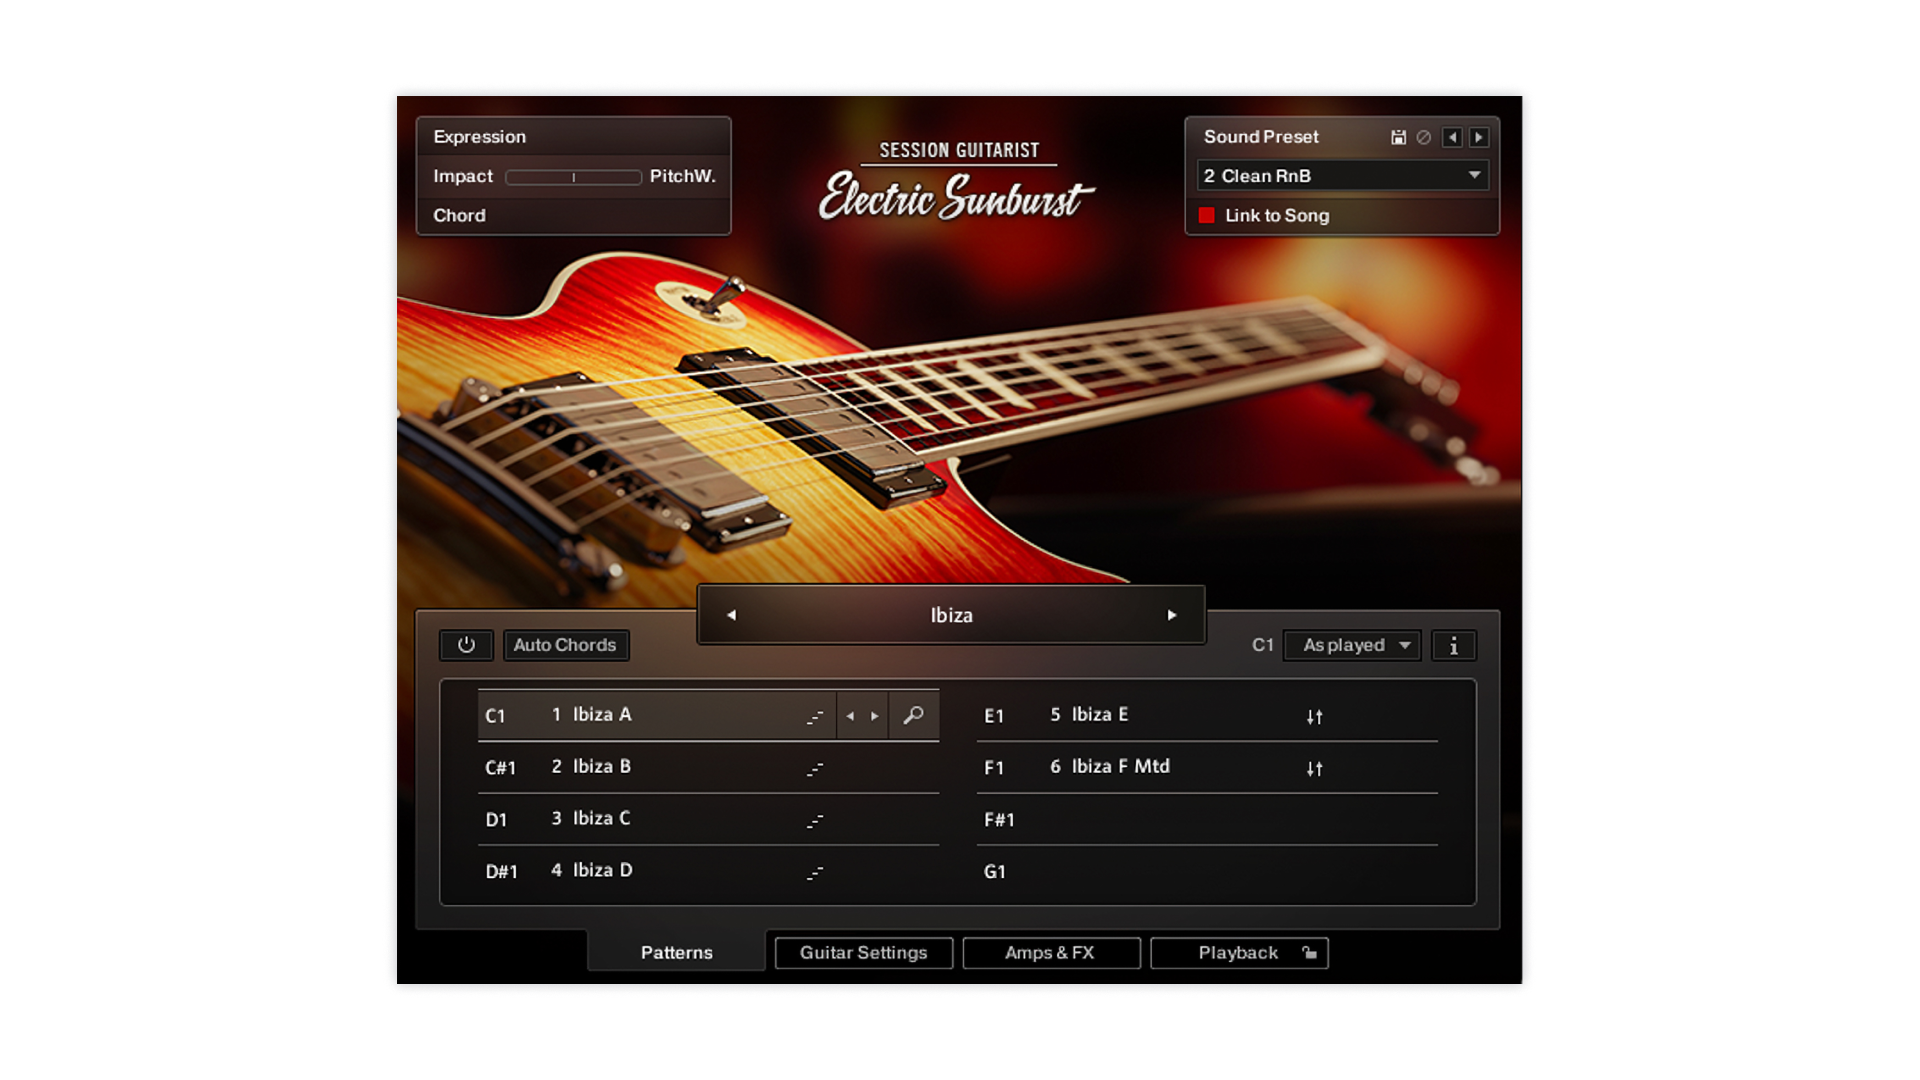
Task: Switch to the Guitar Settings tab
Action: [x=863, y=953]
